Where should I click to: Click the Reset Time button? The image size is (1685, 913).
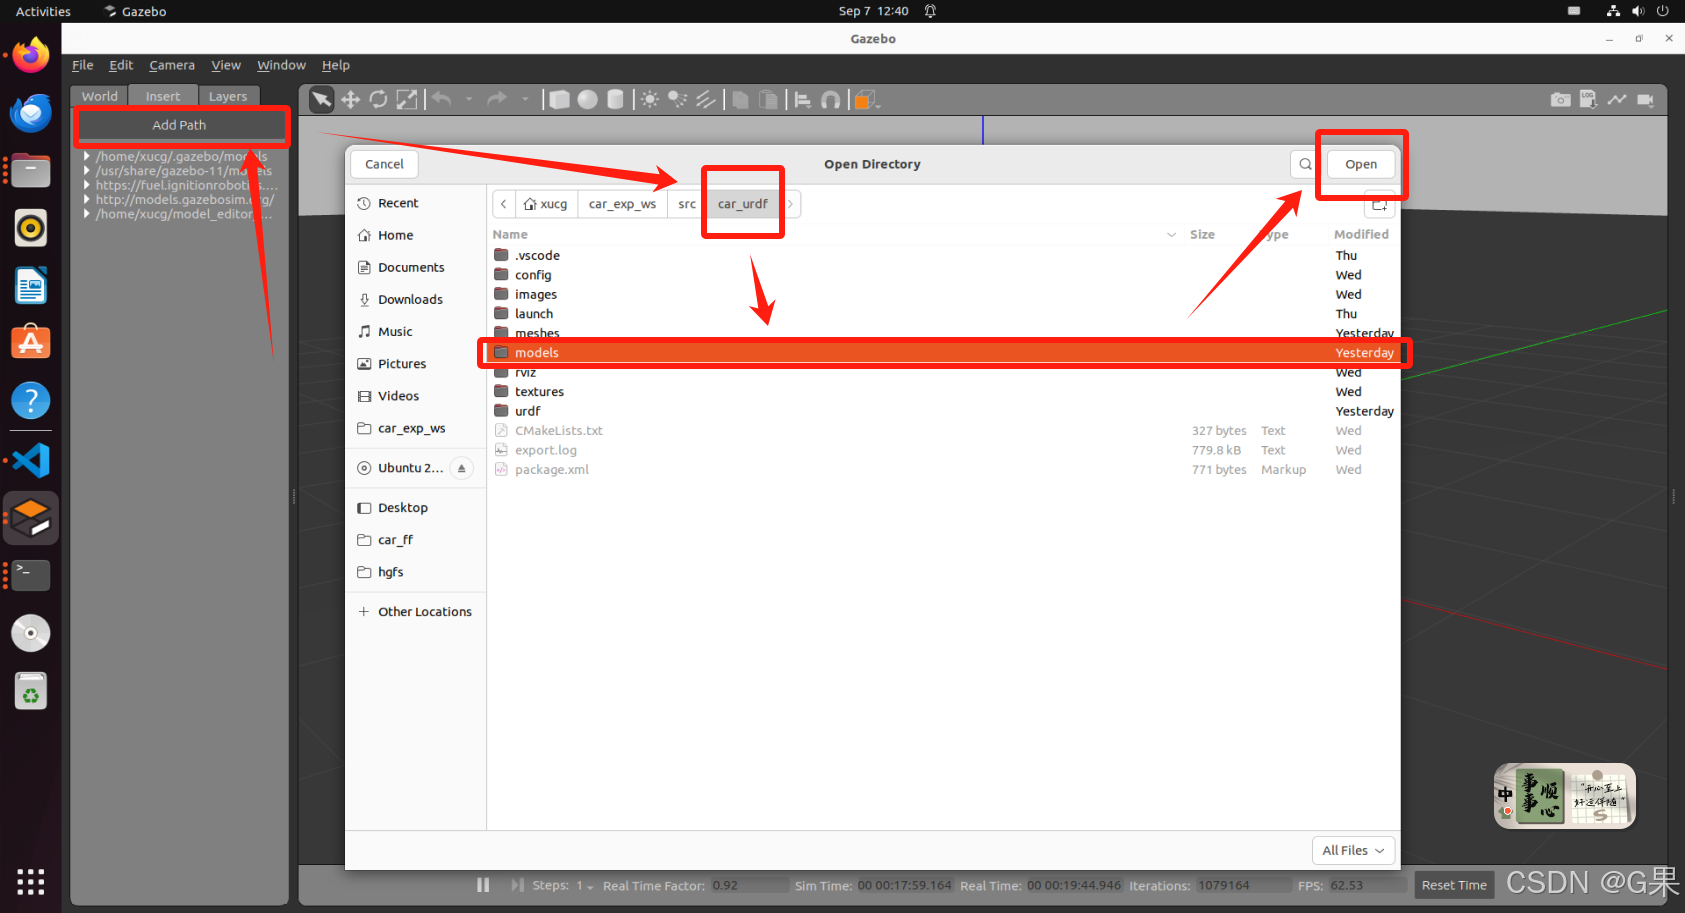(1454, 885)
